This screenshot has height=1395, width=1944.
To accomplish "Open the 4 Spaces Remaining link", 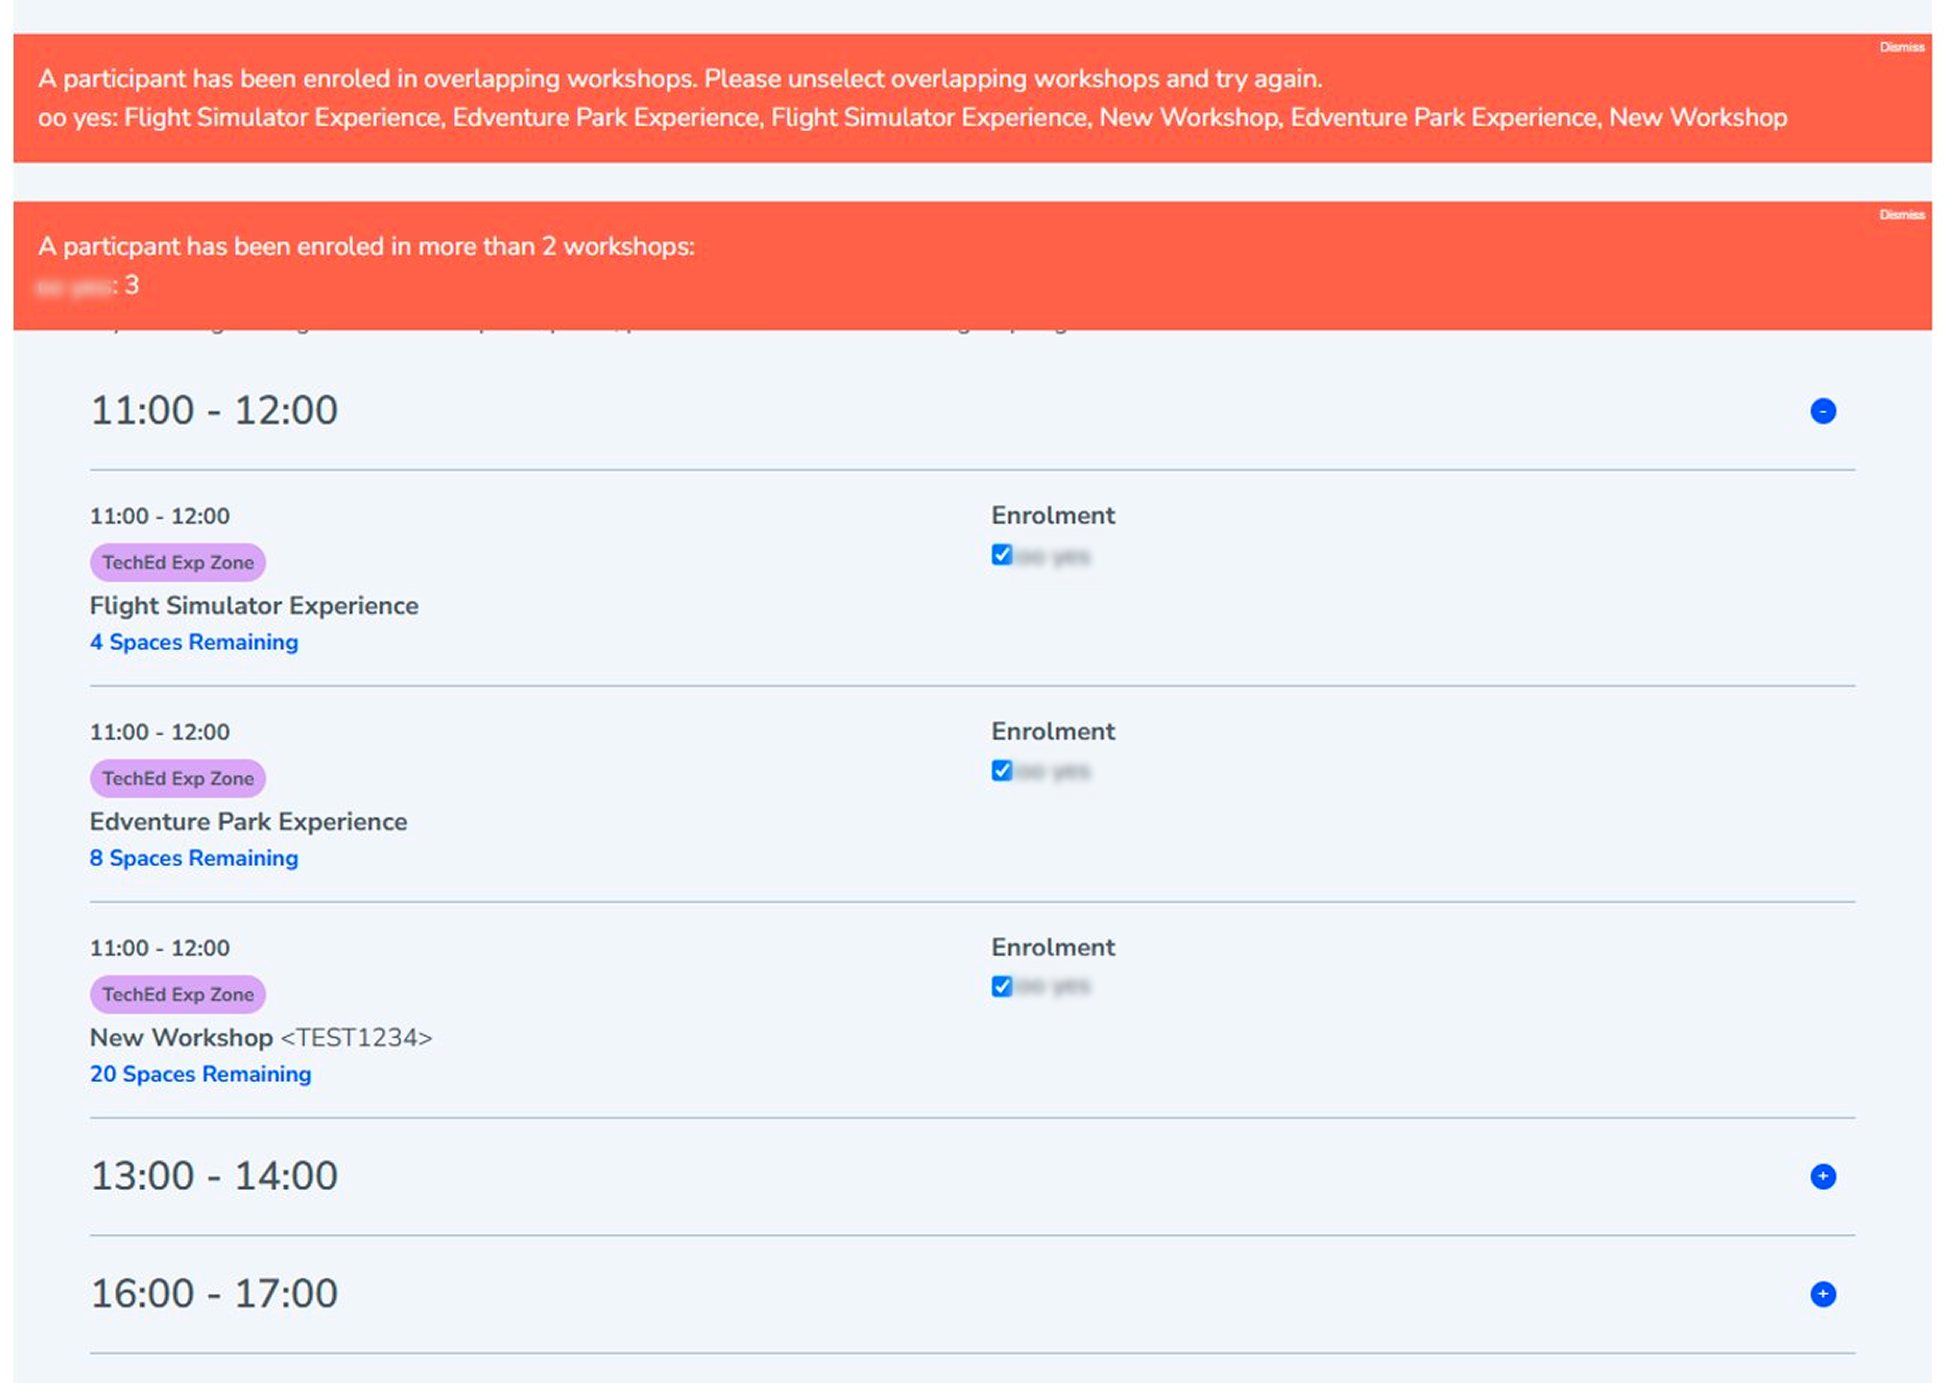I will click(194, 642).
